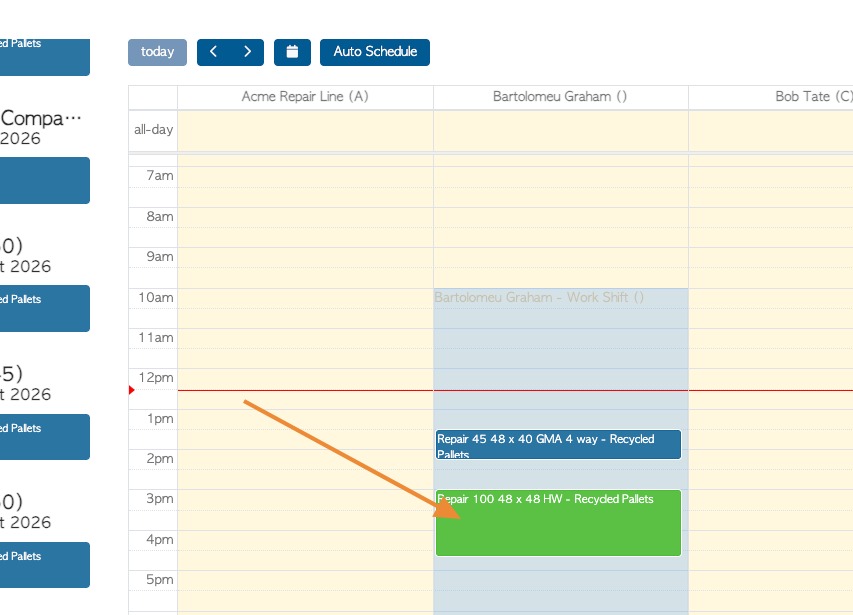853x615 pixels.
Task: Click the 8am slot in Bob Tate column
Action: point(770,217)
